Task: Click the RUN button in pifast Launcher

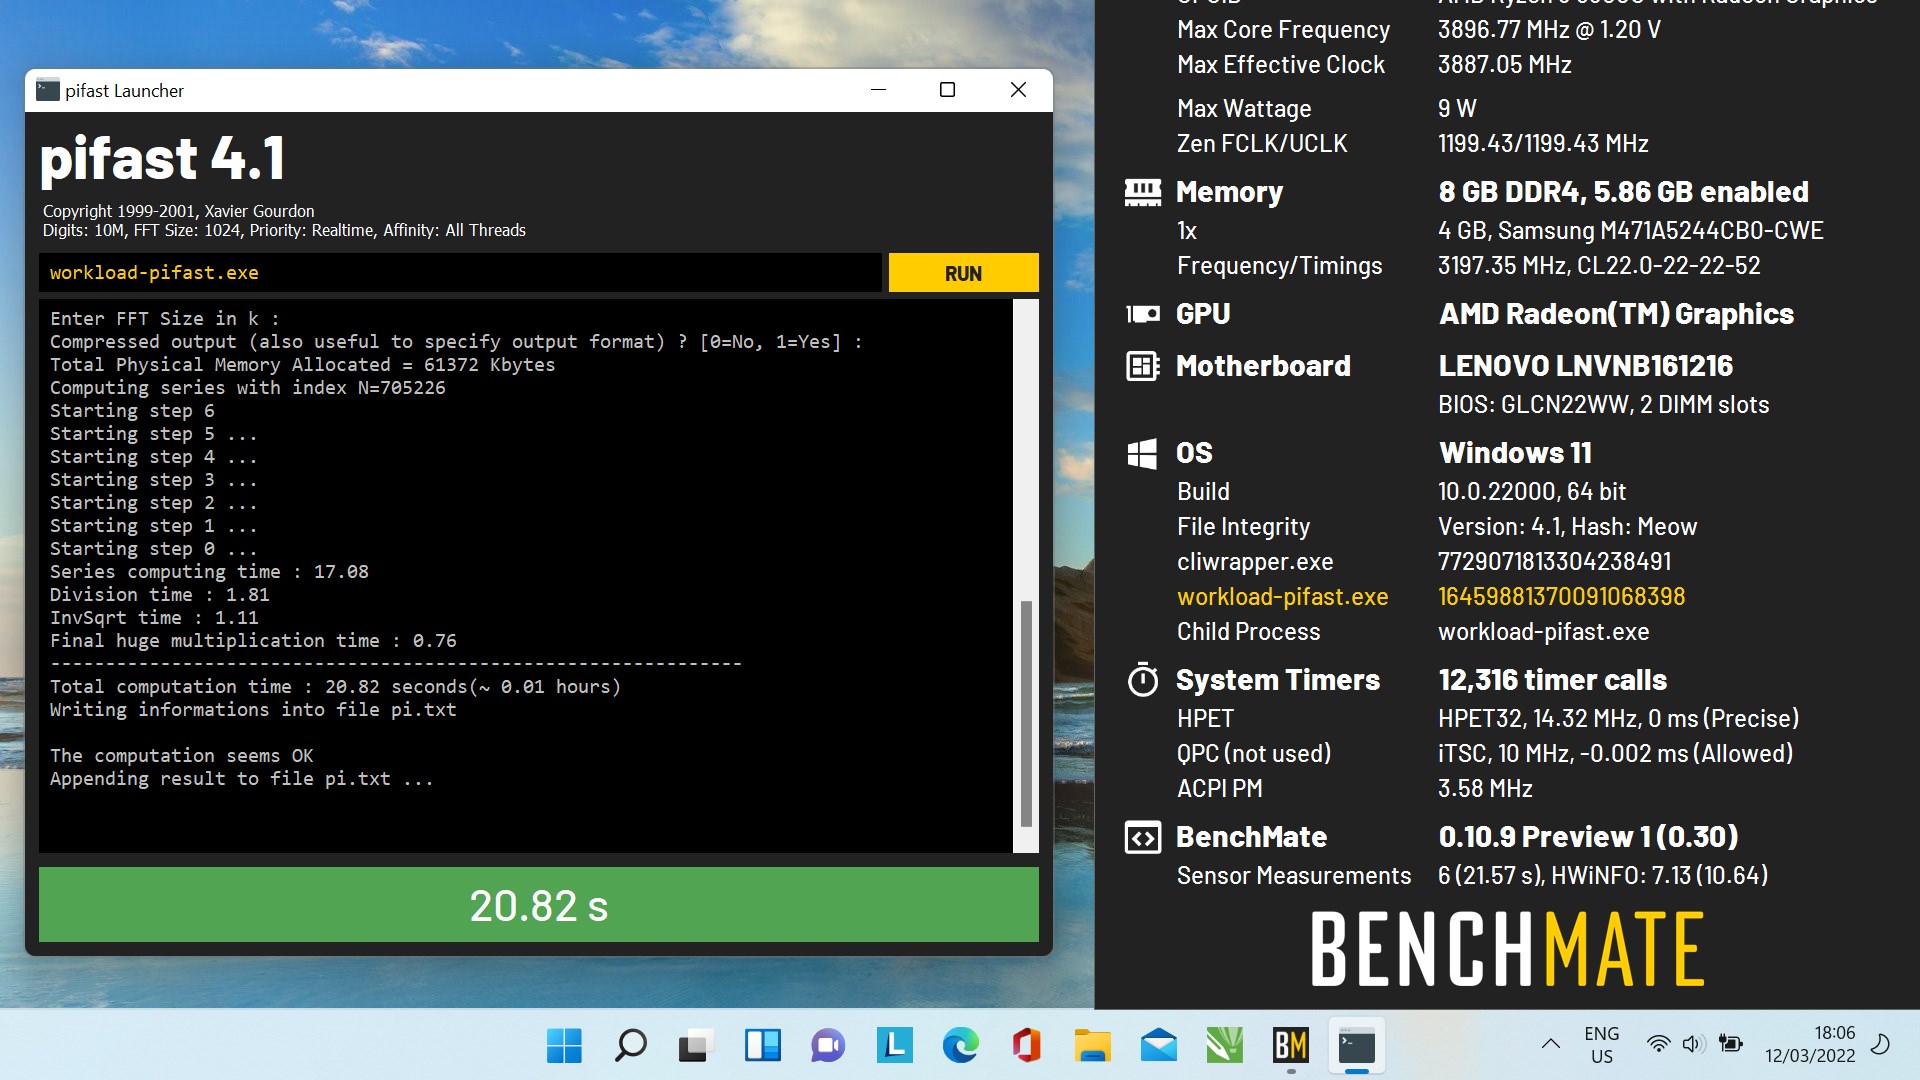Action: click(963, 273)
